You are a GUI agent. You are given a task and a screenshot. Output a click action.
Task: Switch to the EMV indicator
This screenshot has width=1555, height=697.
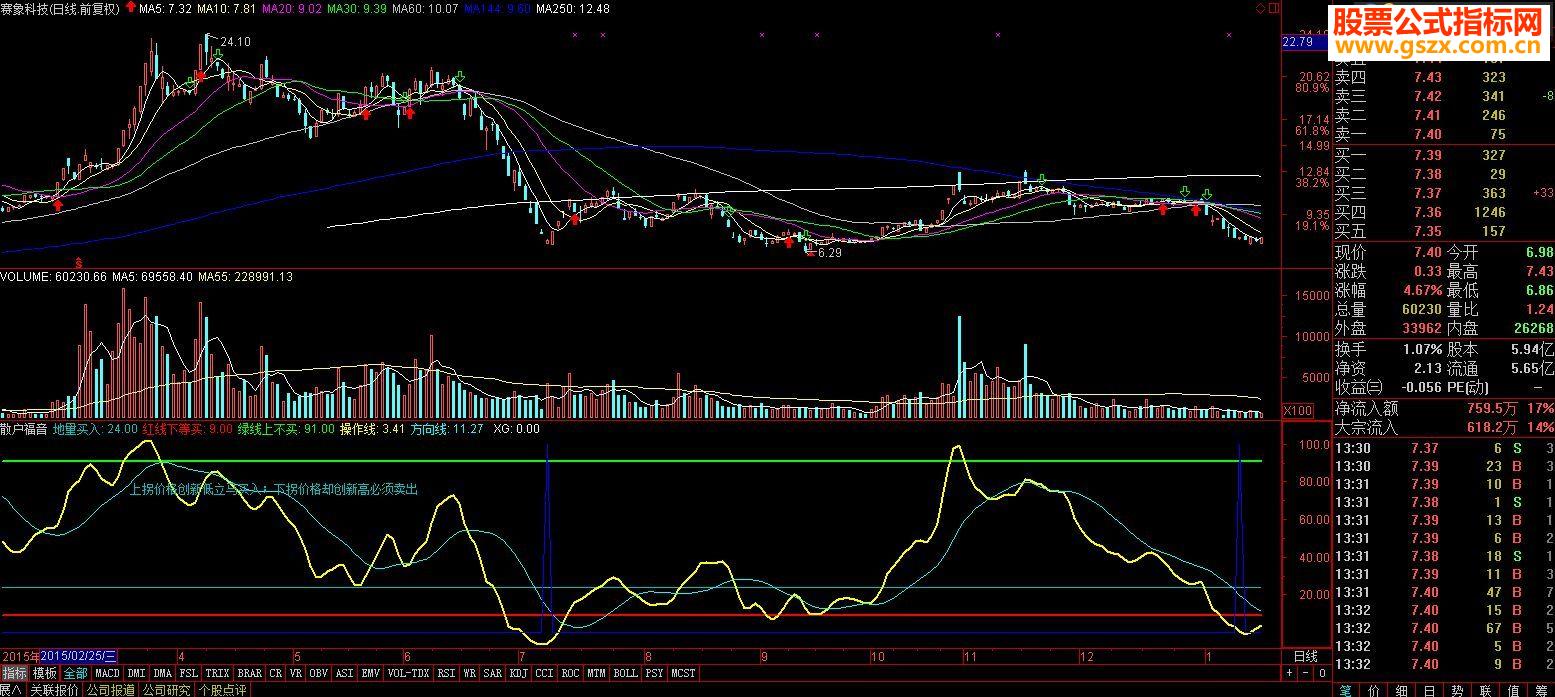[370, 673]
